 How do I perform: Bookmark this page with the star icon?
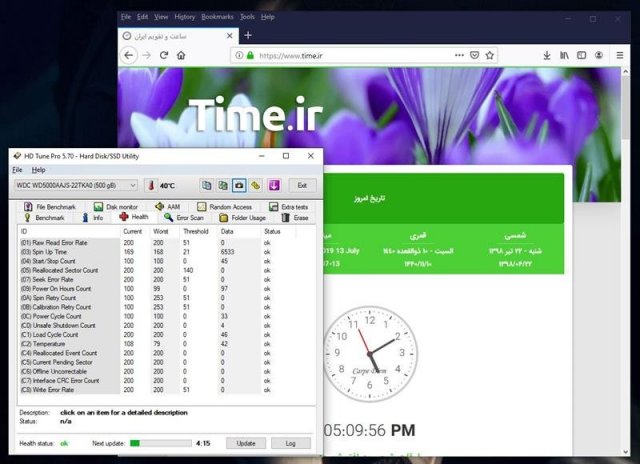pyautogui.click(x=490, y=55)
